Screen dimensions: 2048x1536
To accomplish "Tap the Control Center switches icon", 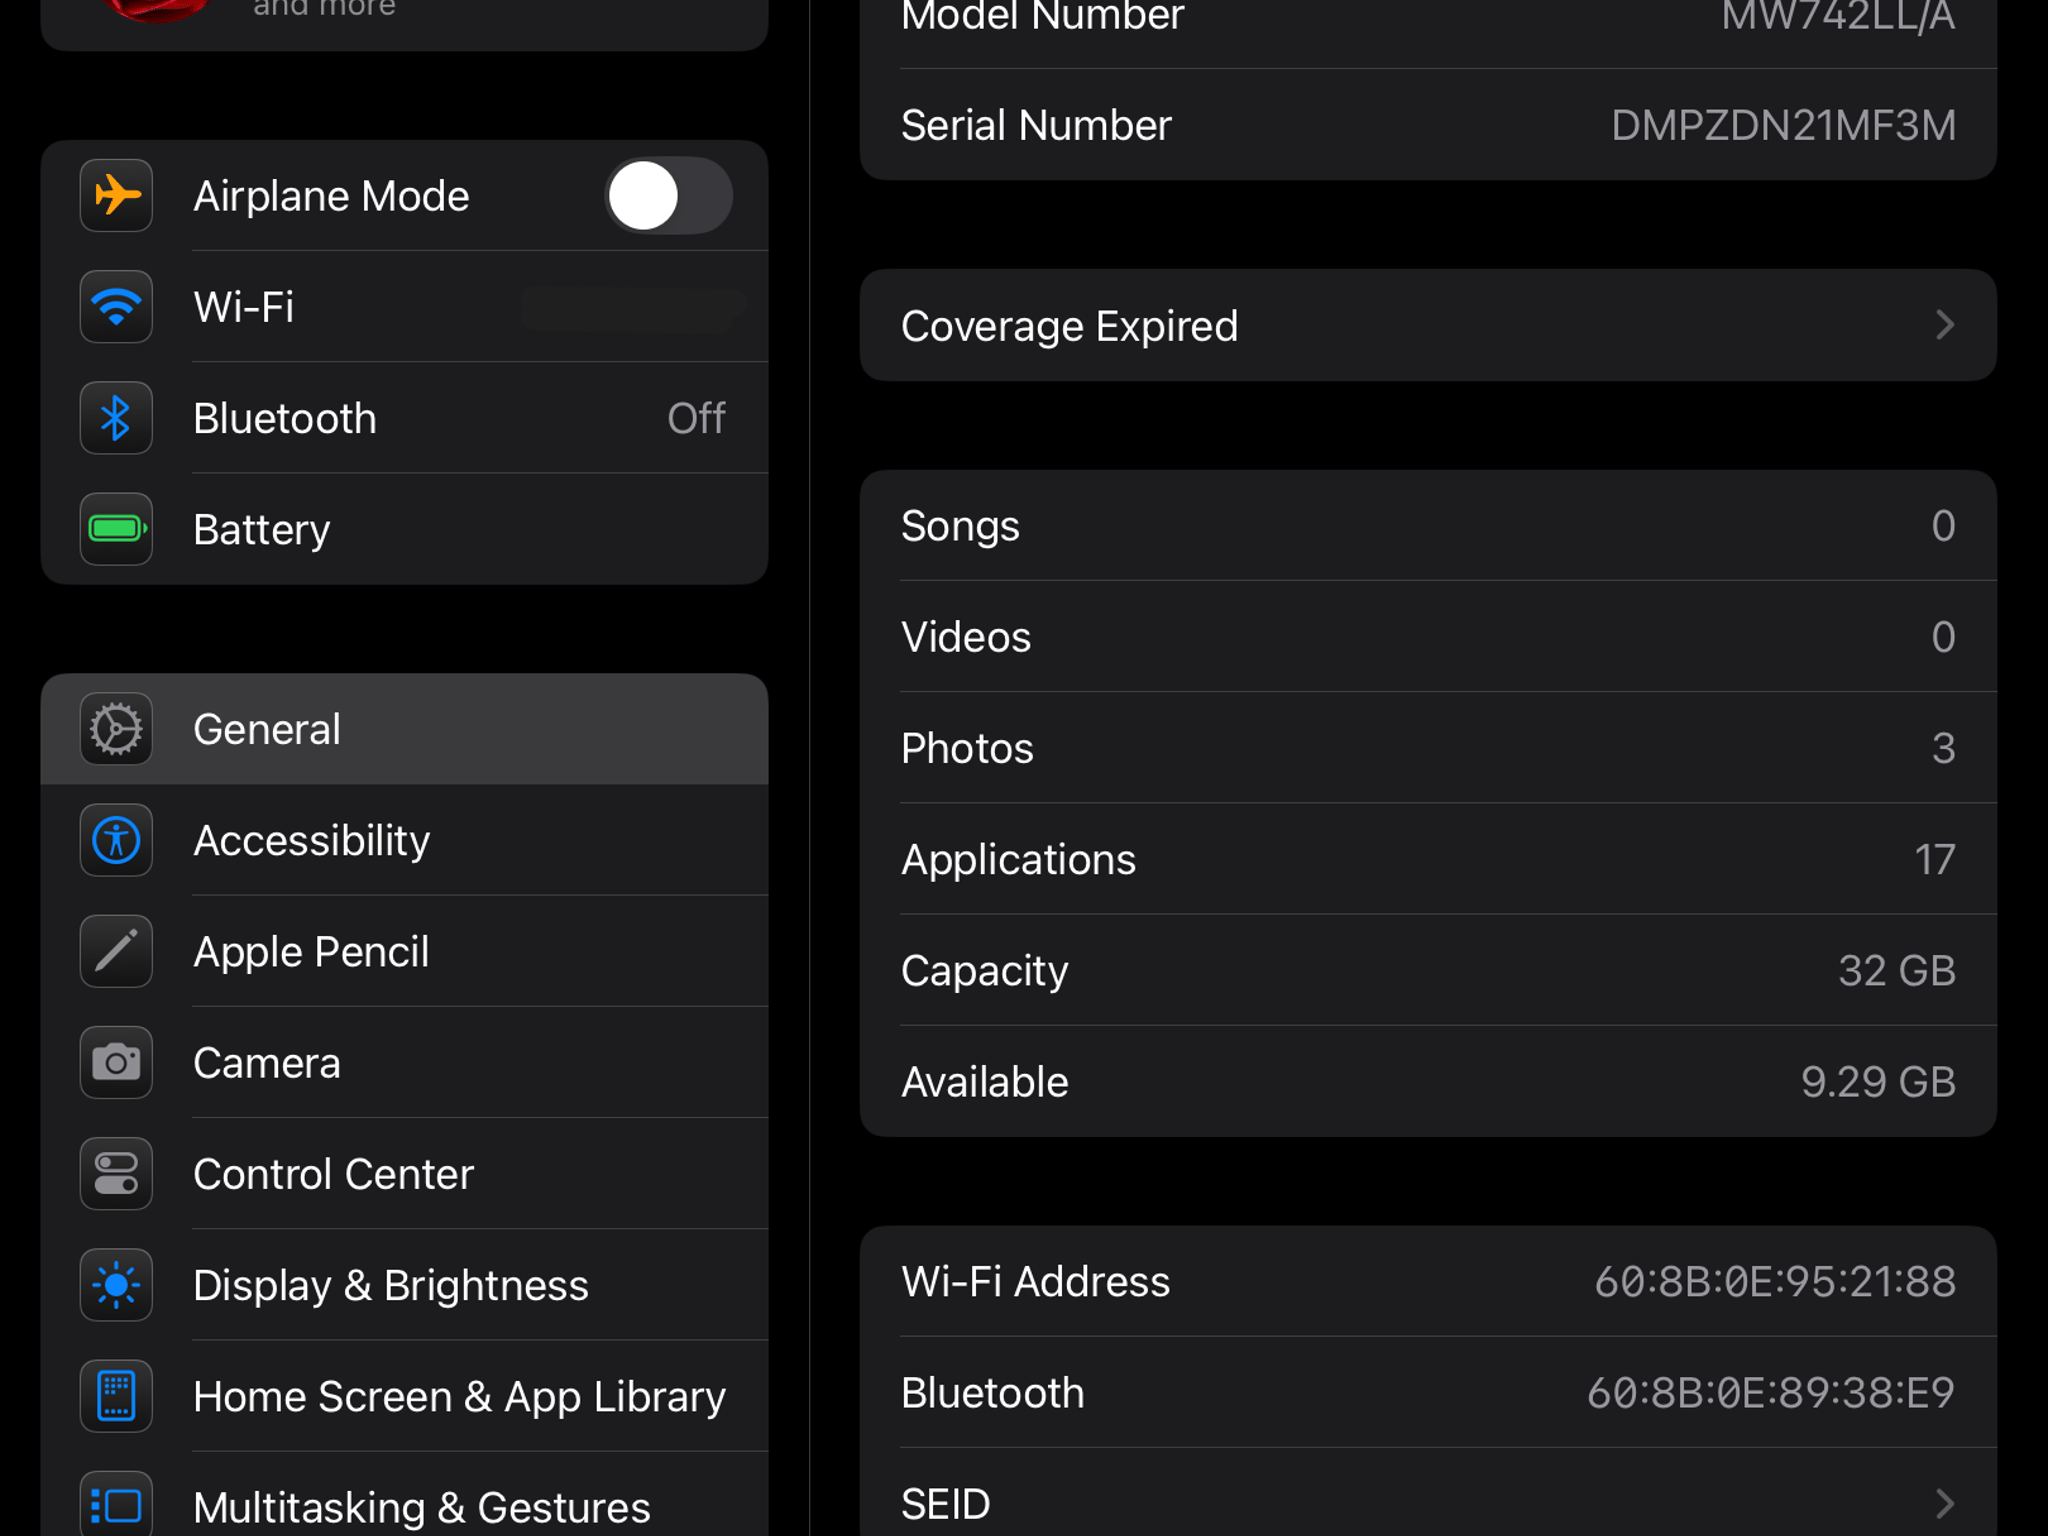I will coord(116,1174).
